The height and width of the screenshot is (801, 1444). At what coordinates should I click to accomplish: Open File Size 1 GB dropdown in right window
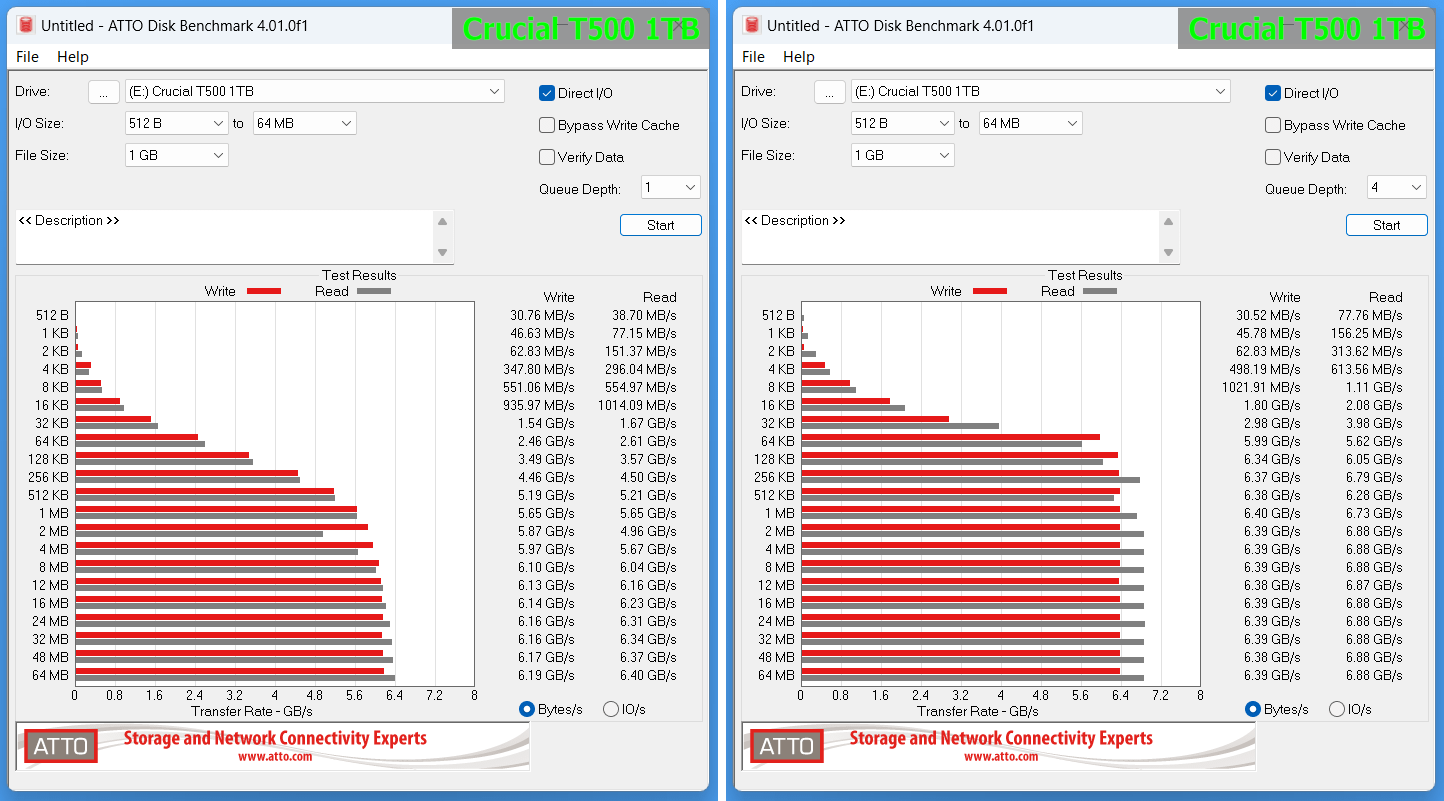903,155
